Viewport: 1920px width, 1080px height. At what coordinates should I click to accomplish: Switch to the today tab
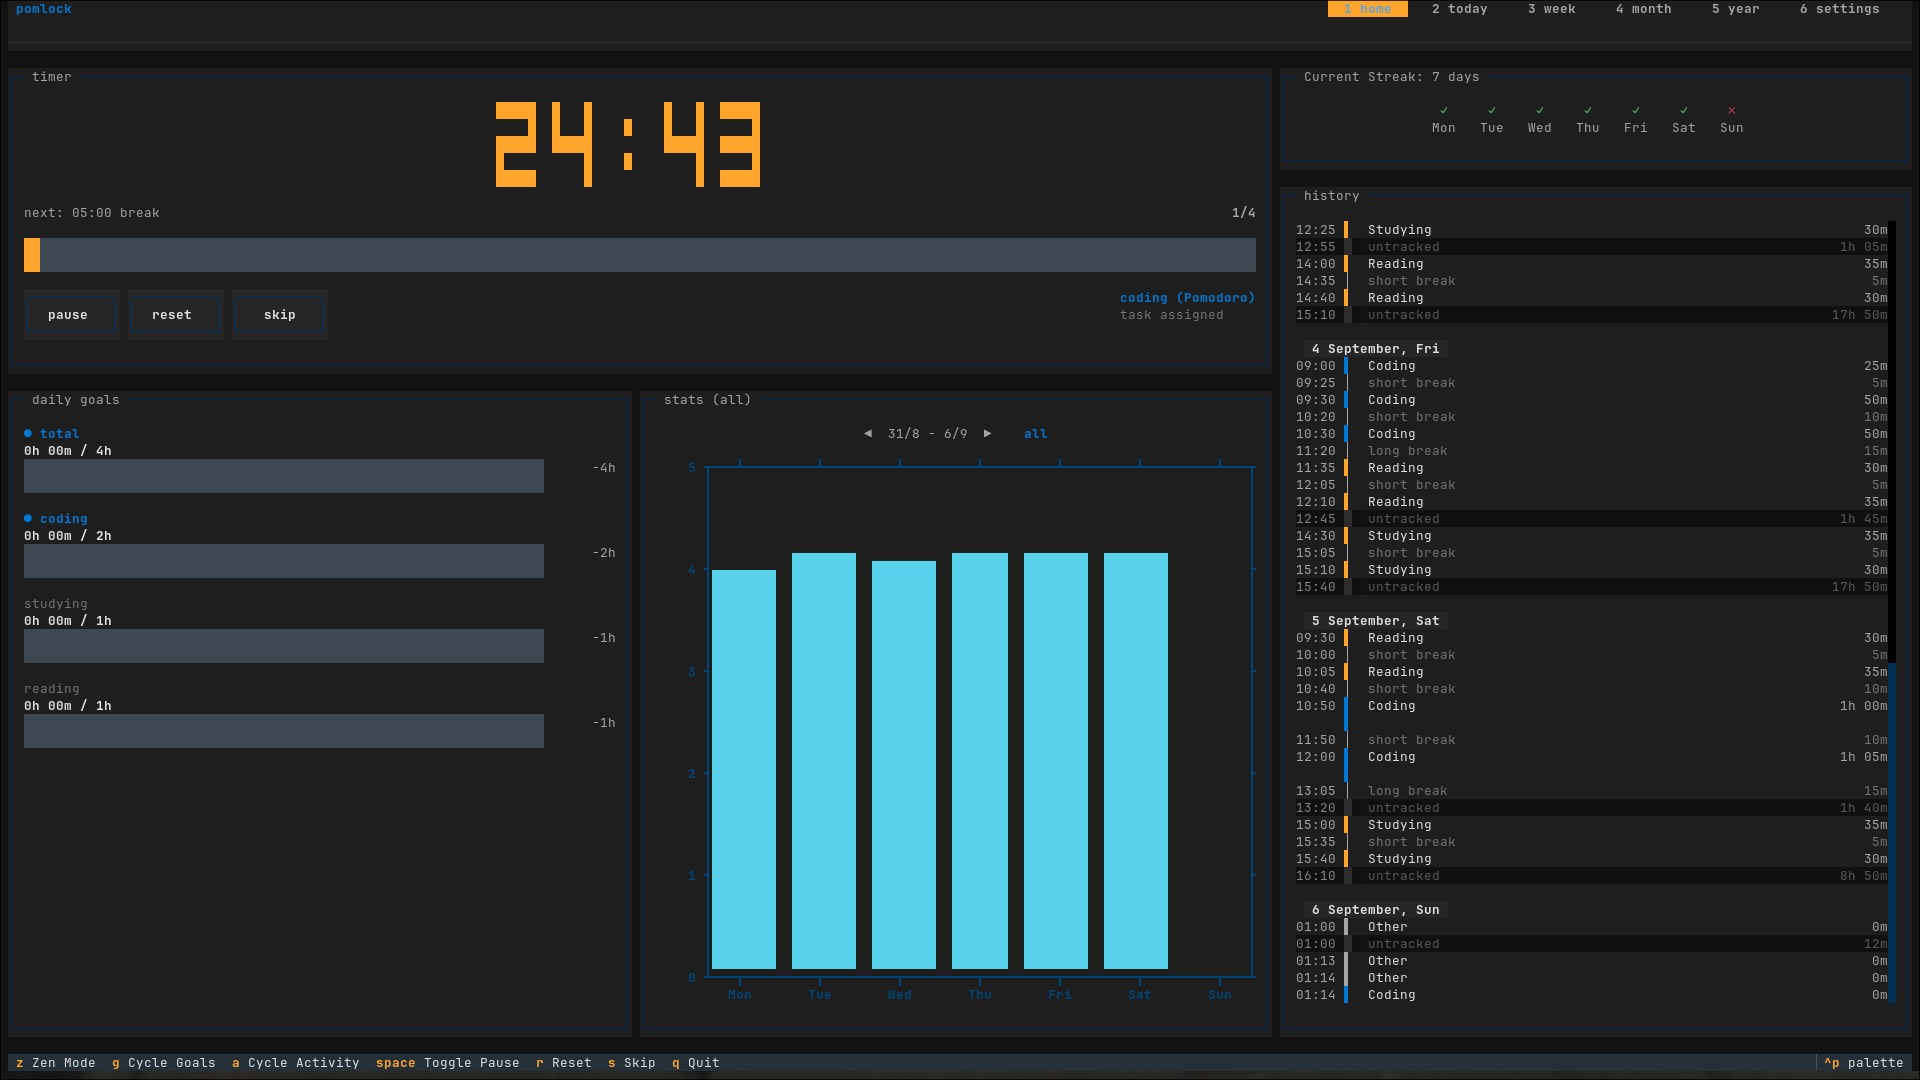coord(1460,9)
